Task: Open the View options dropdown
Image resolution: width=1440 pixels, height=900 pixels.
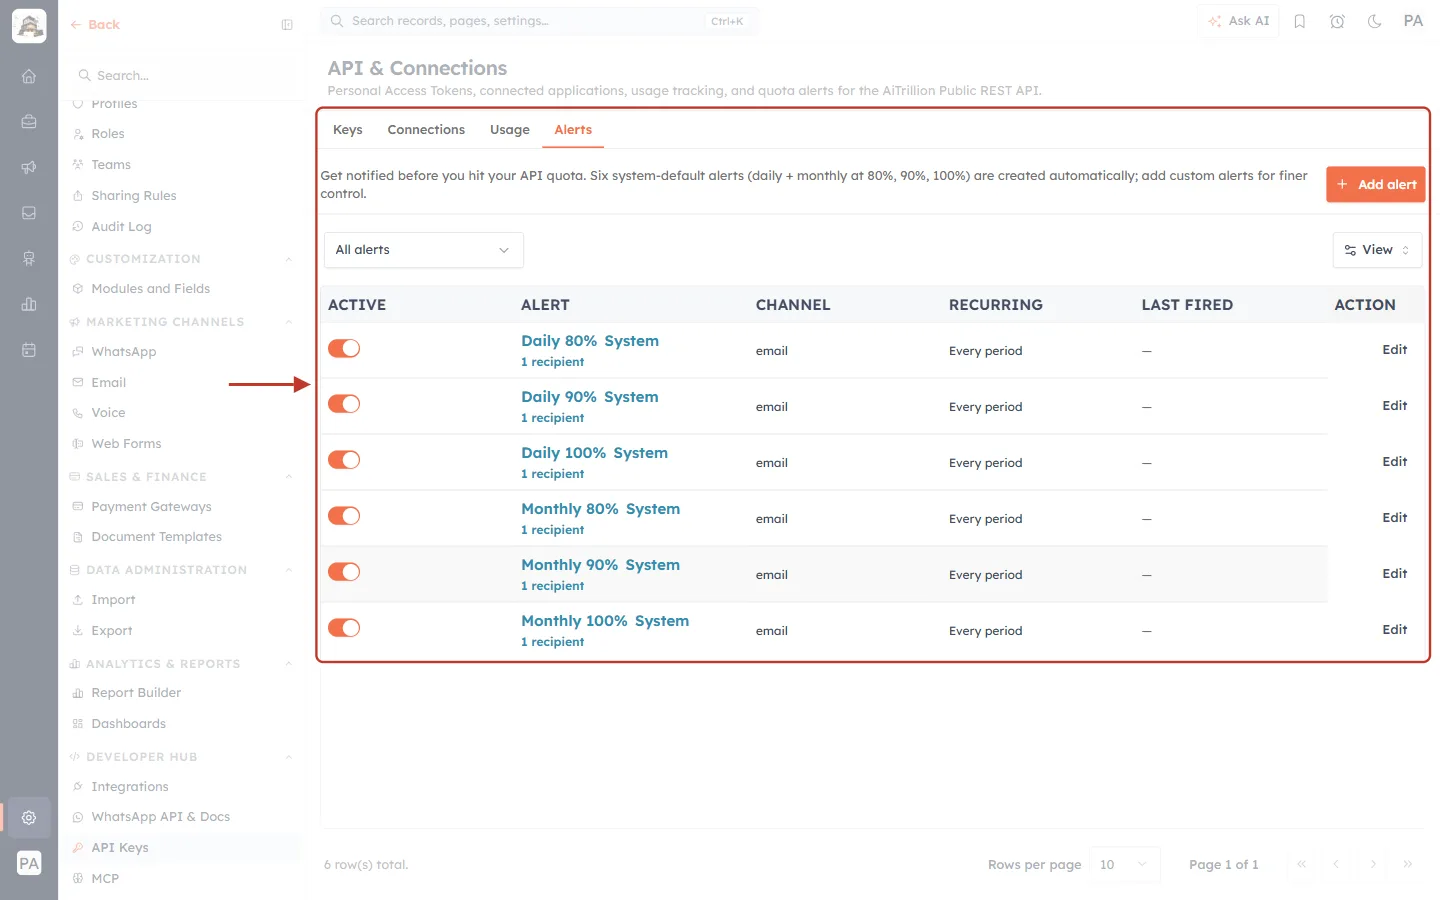Action: [1377, 250]
